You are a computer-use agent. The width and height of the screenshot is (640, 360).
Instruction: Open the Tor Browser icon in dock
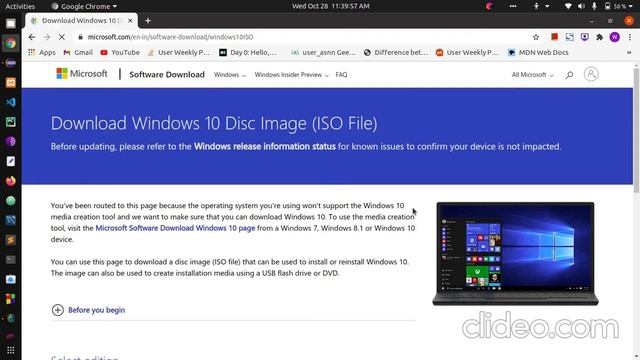pos(11,142)
